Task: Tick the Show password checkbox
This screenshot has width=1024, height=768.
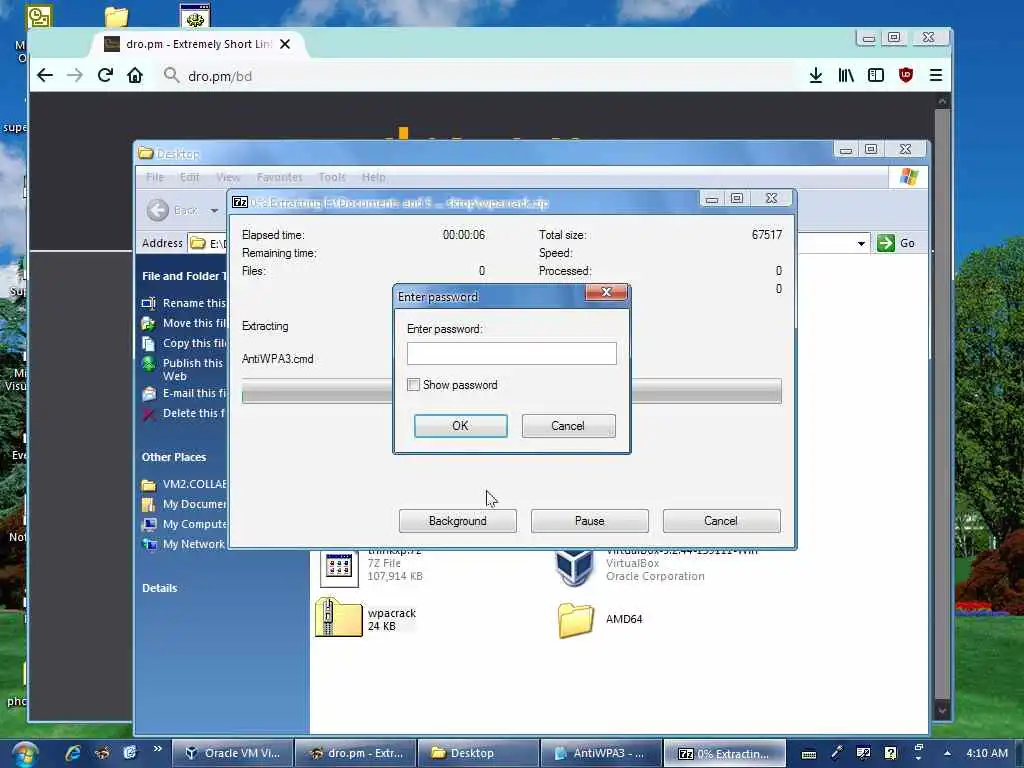Action: click(x=413, y=385)
